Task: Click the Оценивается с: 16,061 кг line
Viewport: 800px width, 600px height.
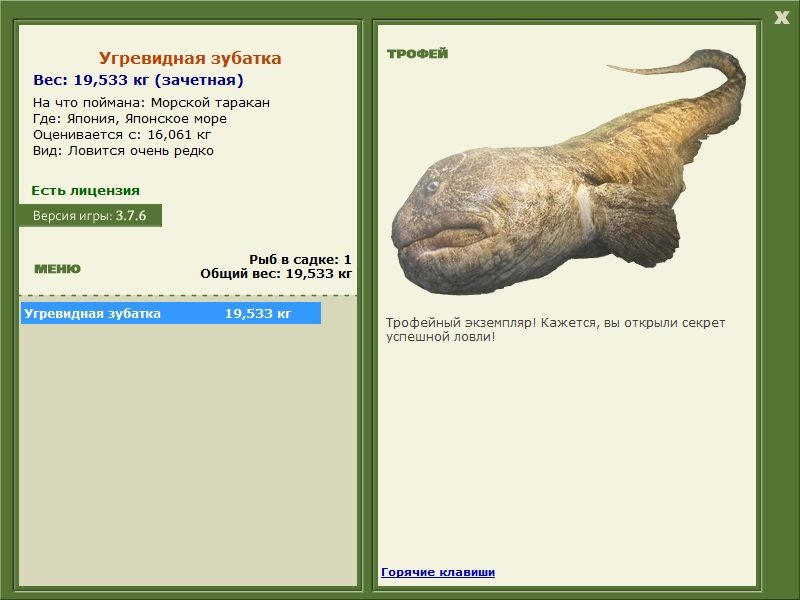Action: point(122,135)
